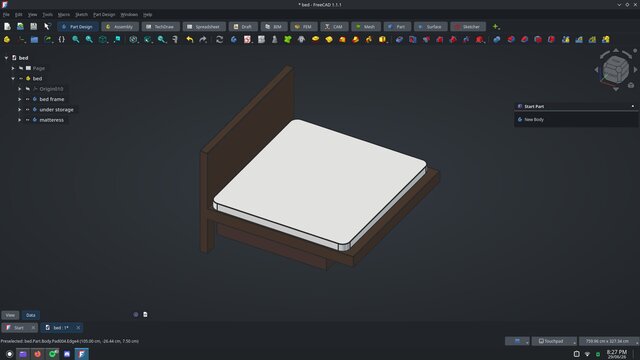Click the Fit All zoom icon

click(x=76, y=40)
